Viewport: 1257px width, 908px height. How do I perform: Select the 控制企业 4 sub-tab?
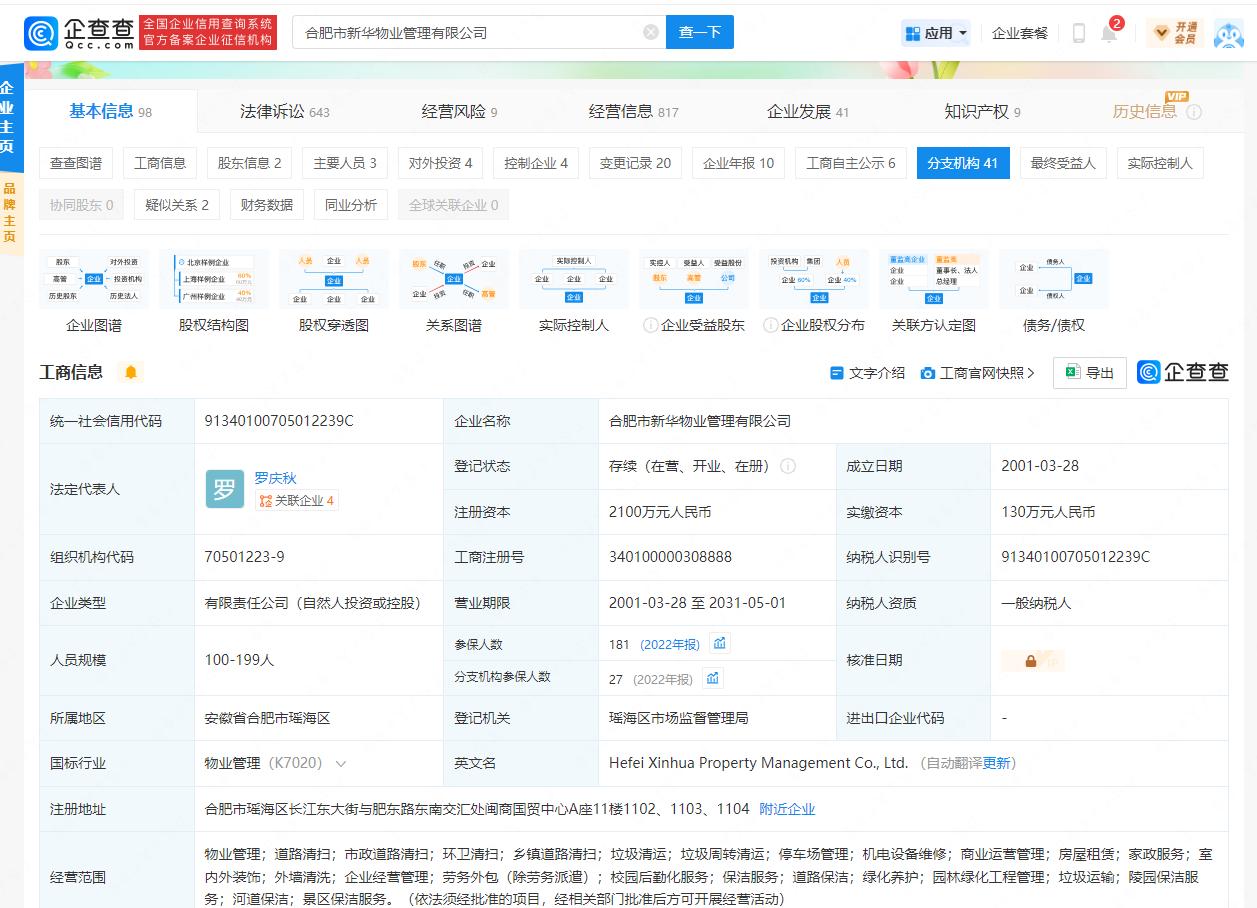536,163
